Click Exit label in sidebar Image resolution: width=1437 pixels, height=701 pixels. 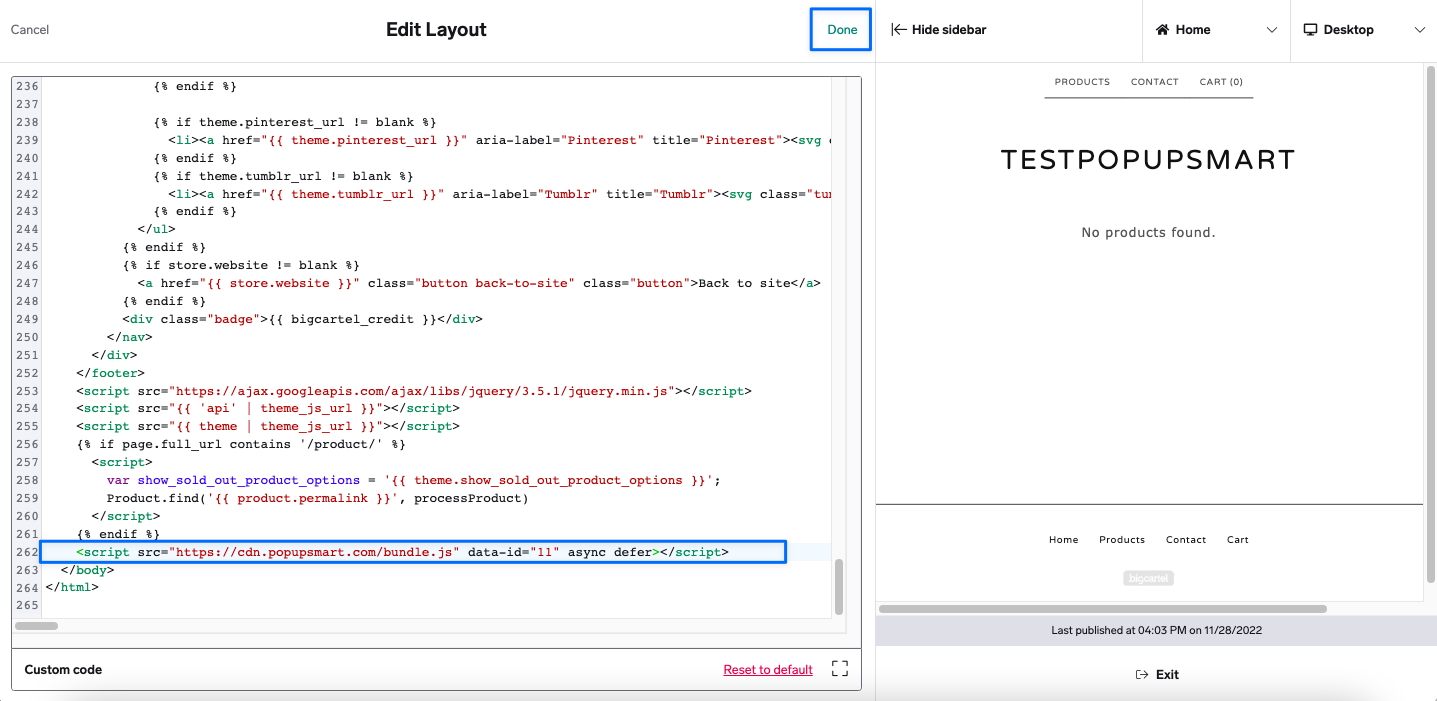click(1167, 675)
